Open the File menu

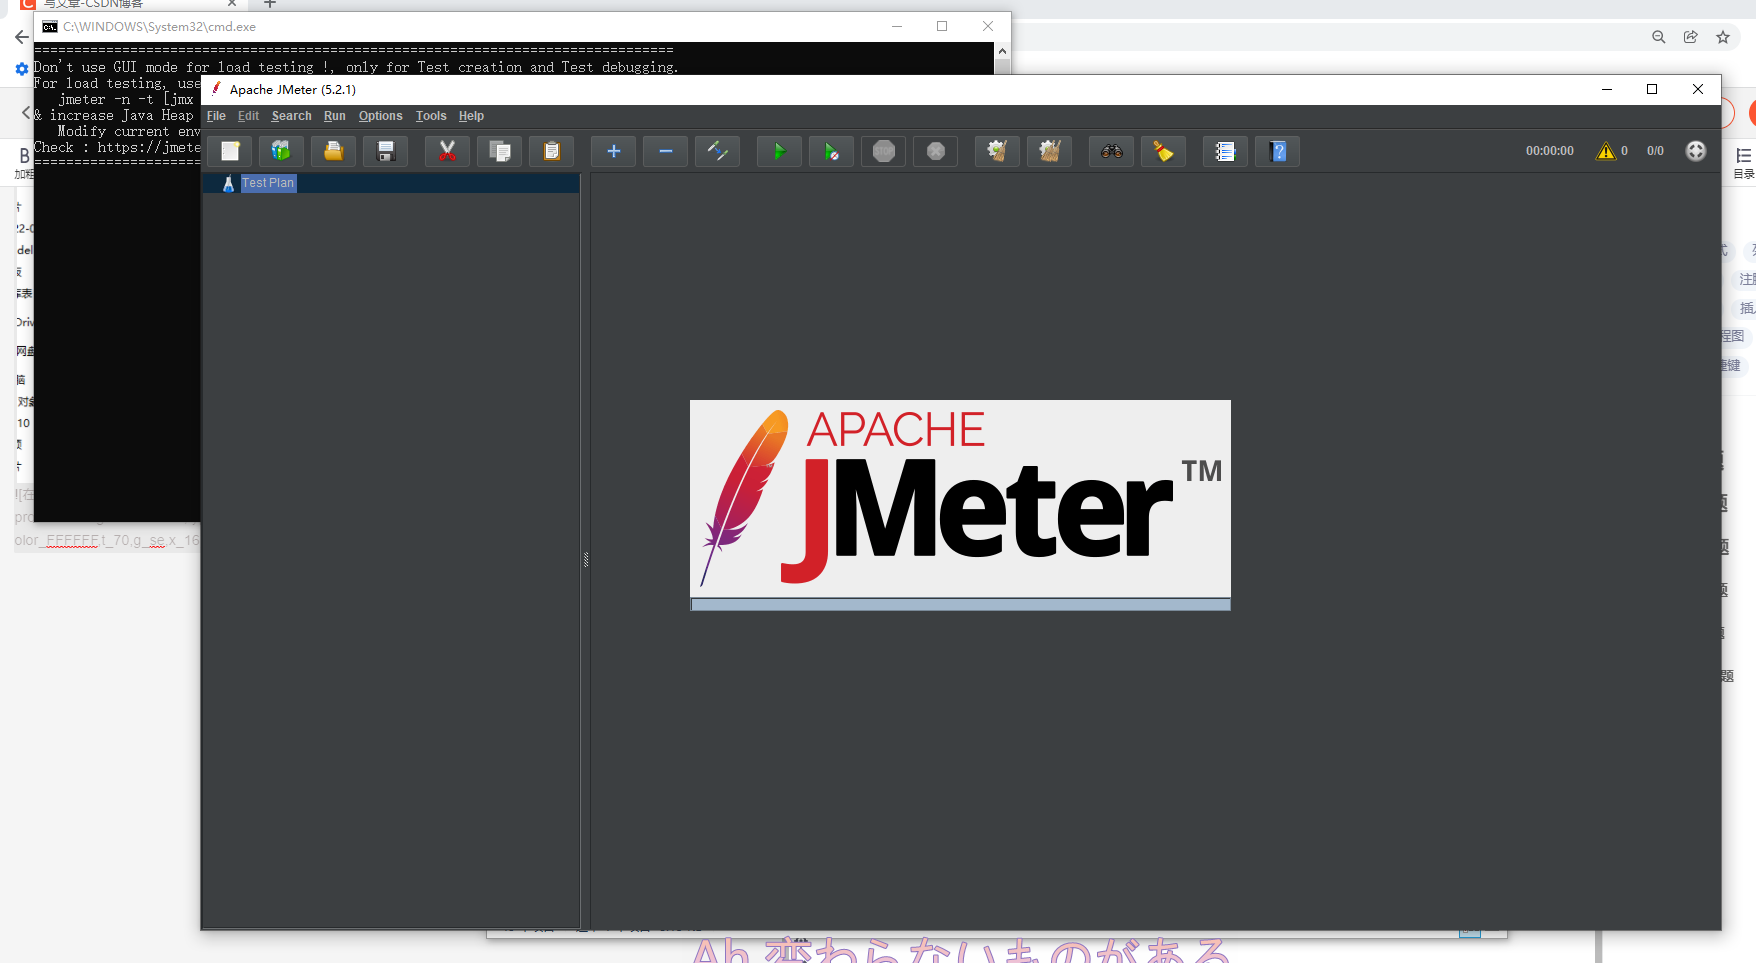(216, 116)
